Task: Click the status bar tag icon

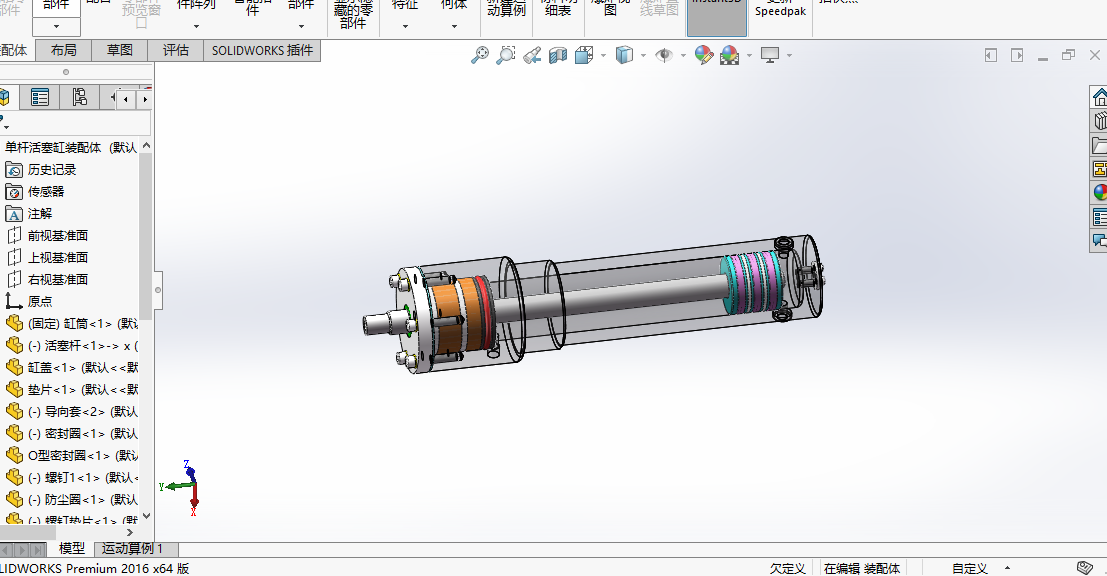Action: pyautogui.click(x=1085, y=568)
